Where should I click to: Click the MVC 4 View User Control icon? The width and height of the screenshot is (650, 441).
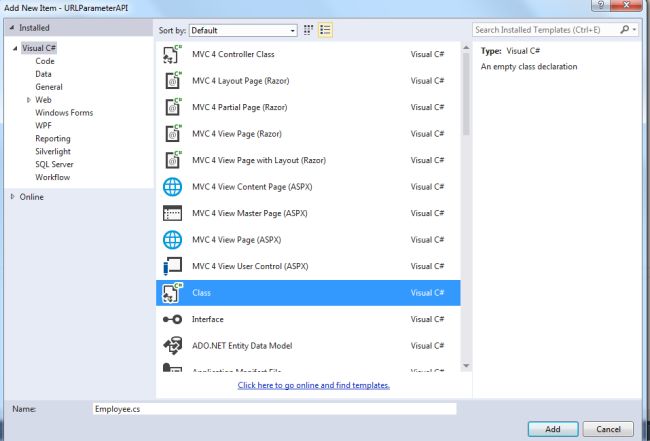(172, 267)
